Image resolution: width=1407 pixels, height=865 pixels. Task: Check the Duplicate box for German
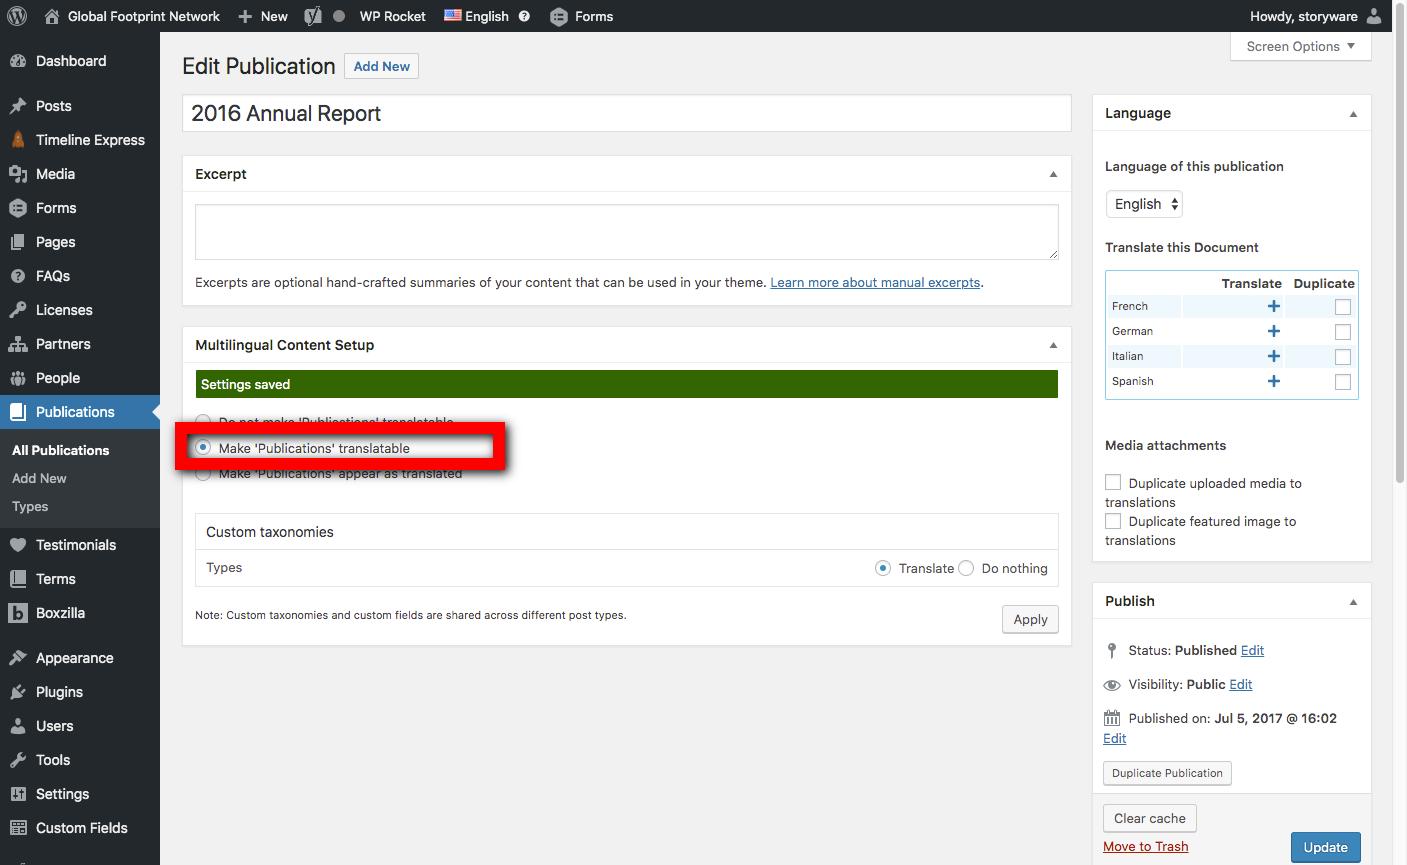point(1343,332)
